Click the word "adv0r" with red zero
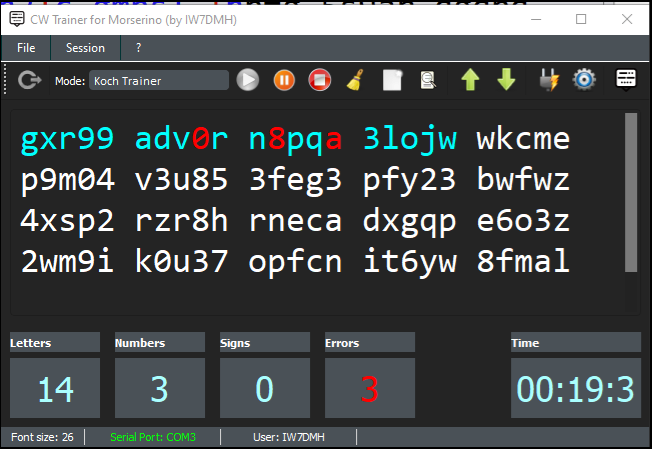653x450 pixels. coord(181,139)
